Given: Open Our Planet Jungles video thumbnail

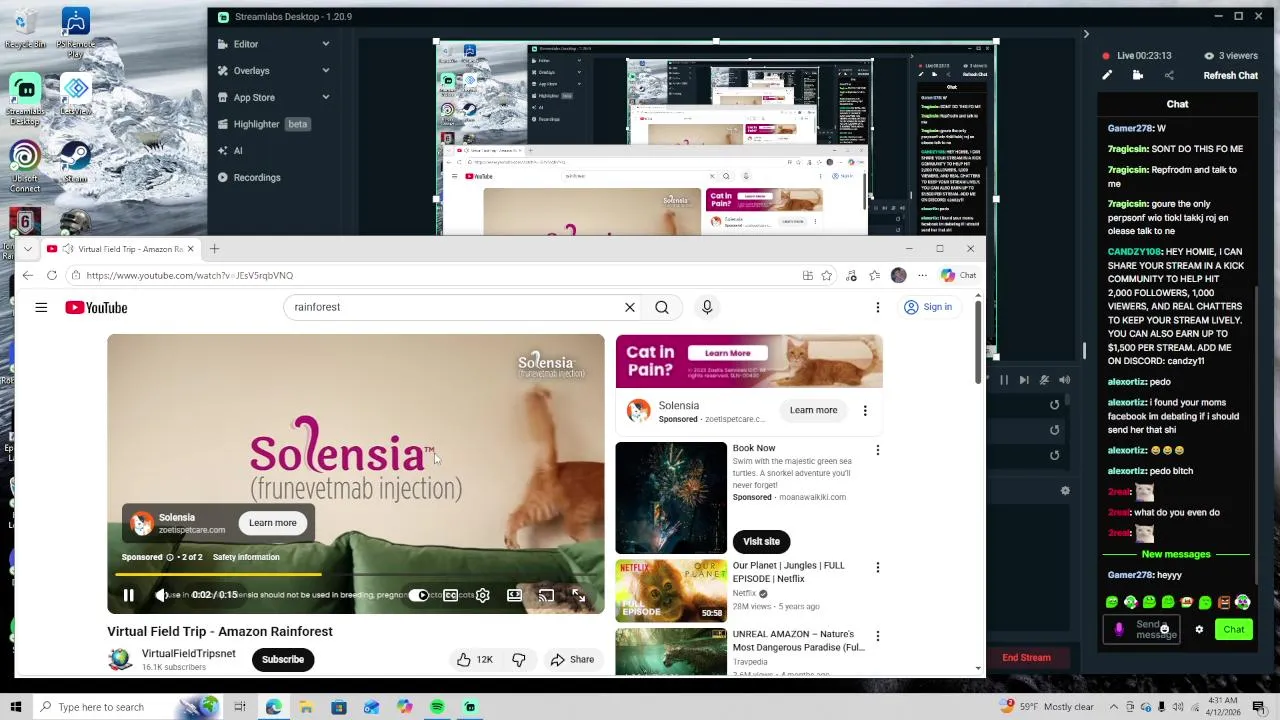Looking at the screenshot, I should pos(671,590).
